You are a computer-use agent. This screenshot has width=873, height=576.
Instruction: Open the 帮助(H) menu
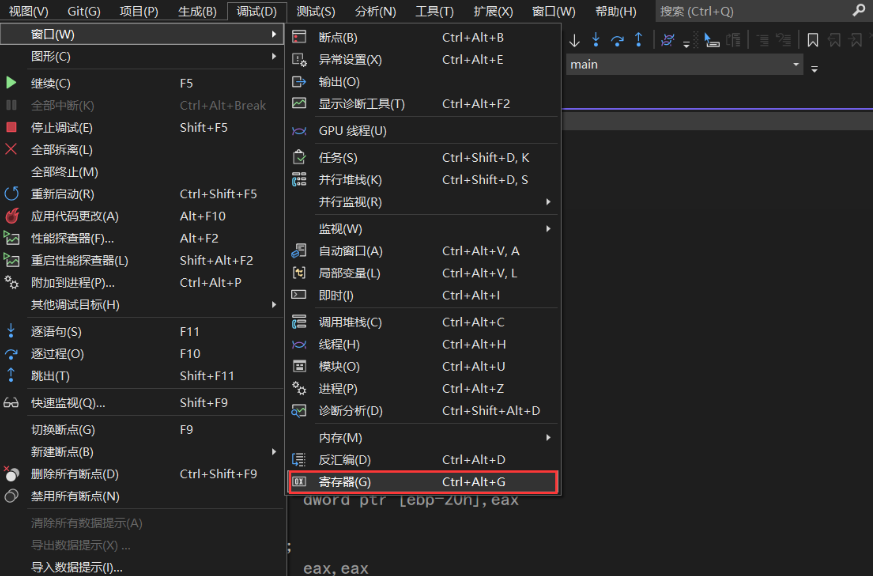[x=616, y=11]
